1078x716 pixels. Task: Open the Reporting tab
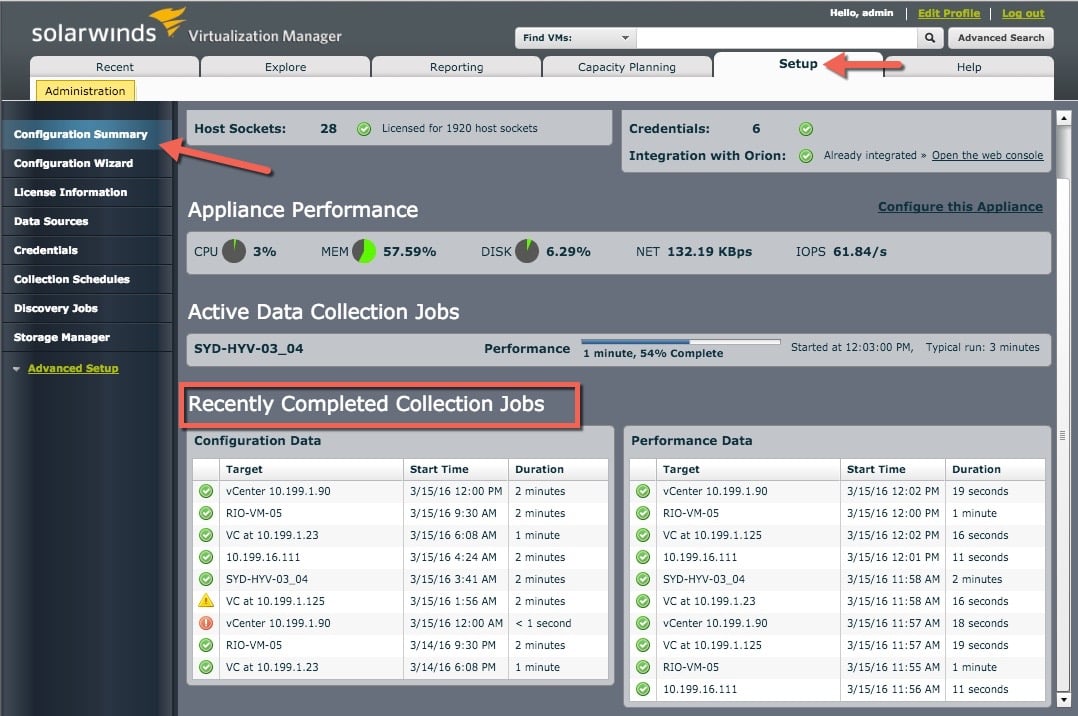coord(456,67)
